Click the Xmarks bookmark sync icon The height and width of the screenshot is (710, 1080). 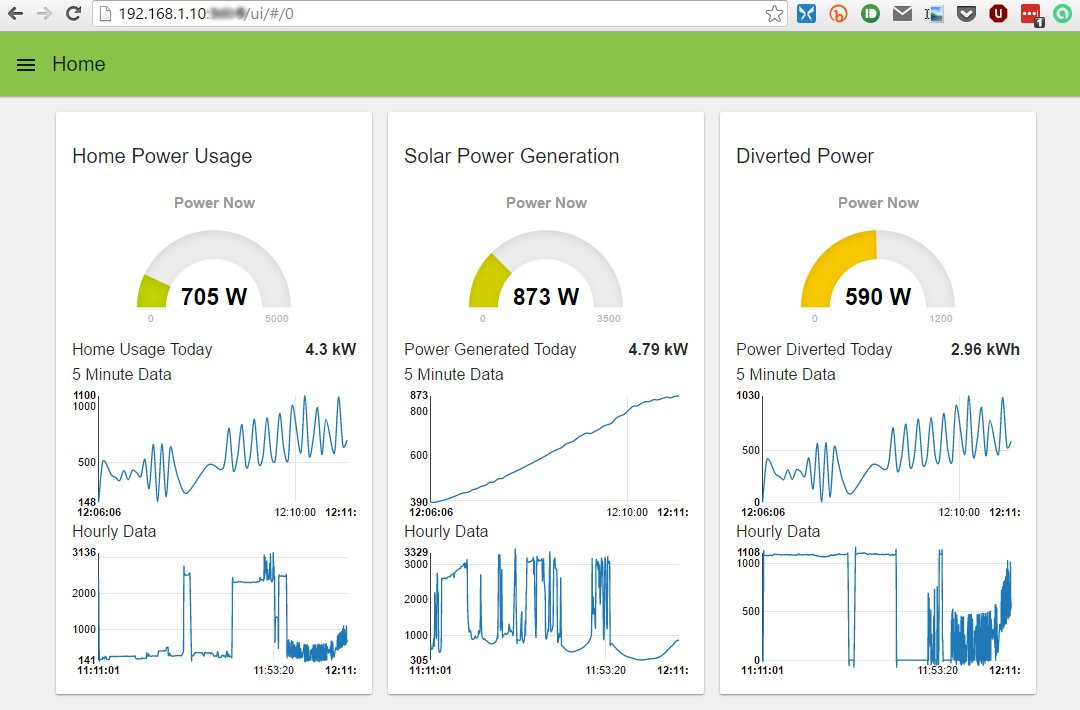tap(806, 14)
